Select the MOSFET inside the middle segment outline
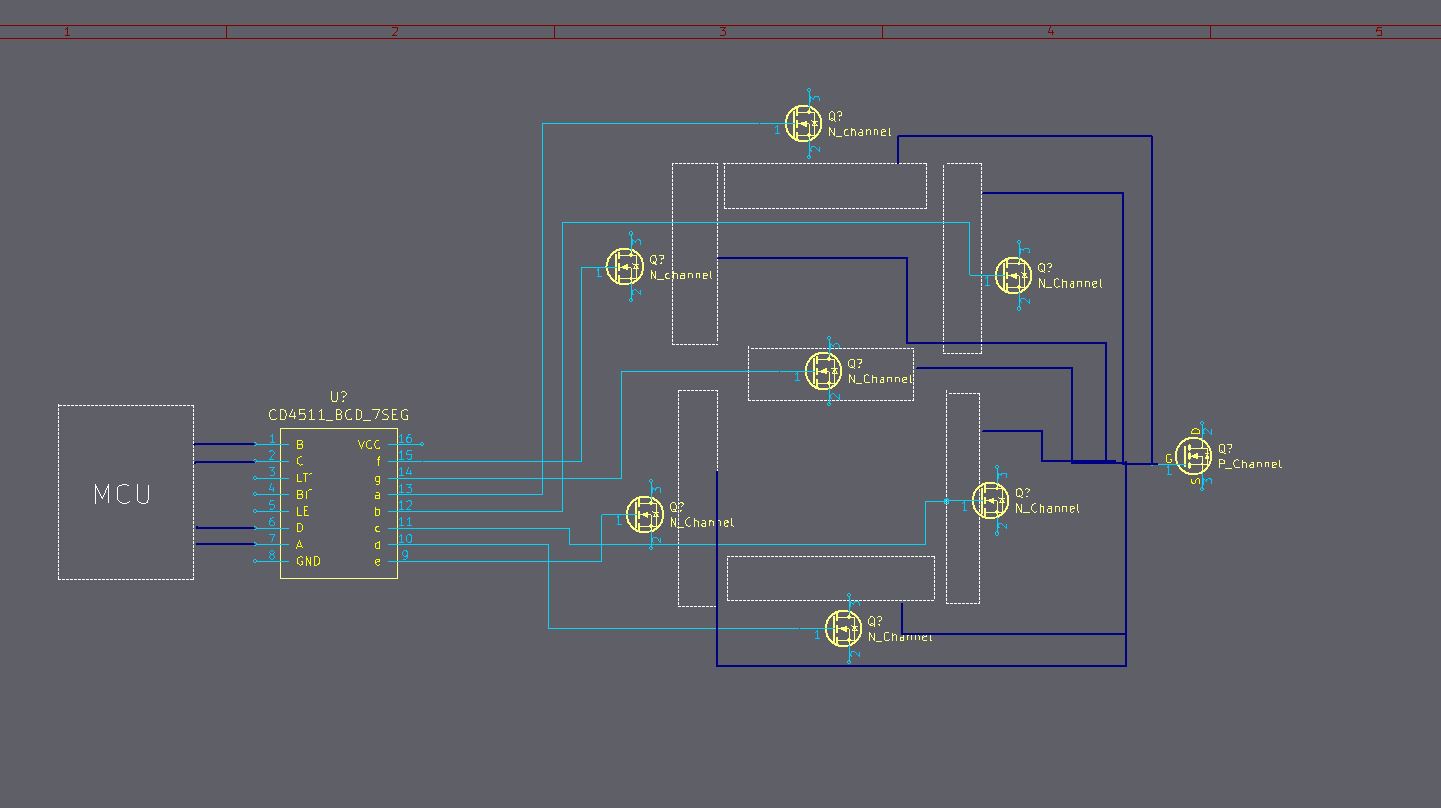The width and height of the screenshot is (1441, 808). coord(824,371)
